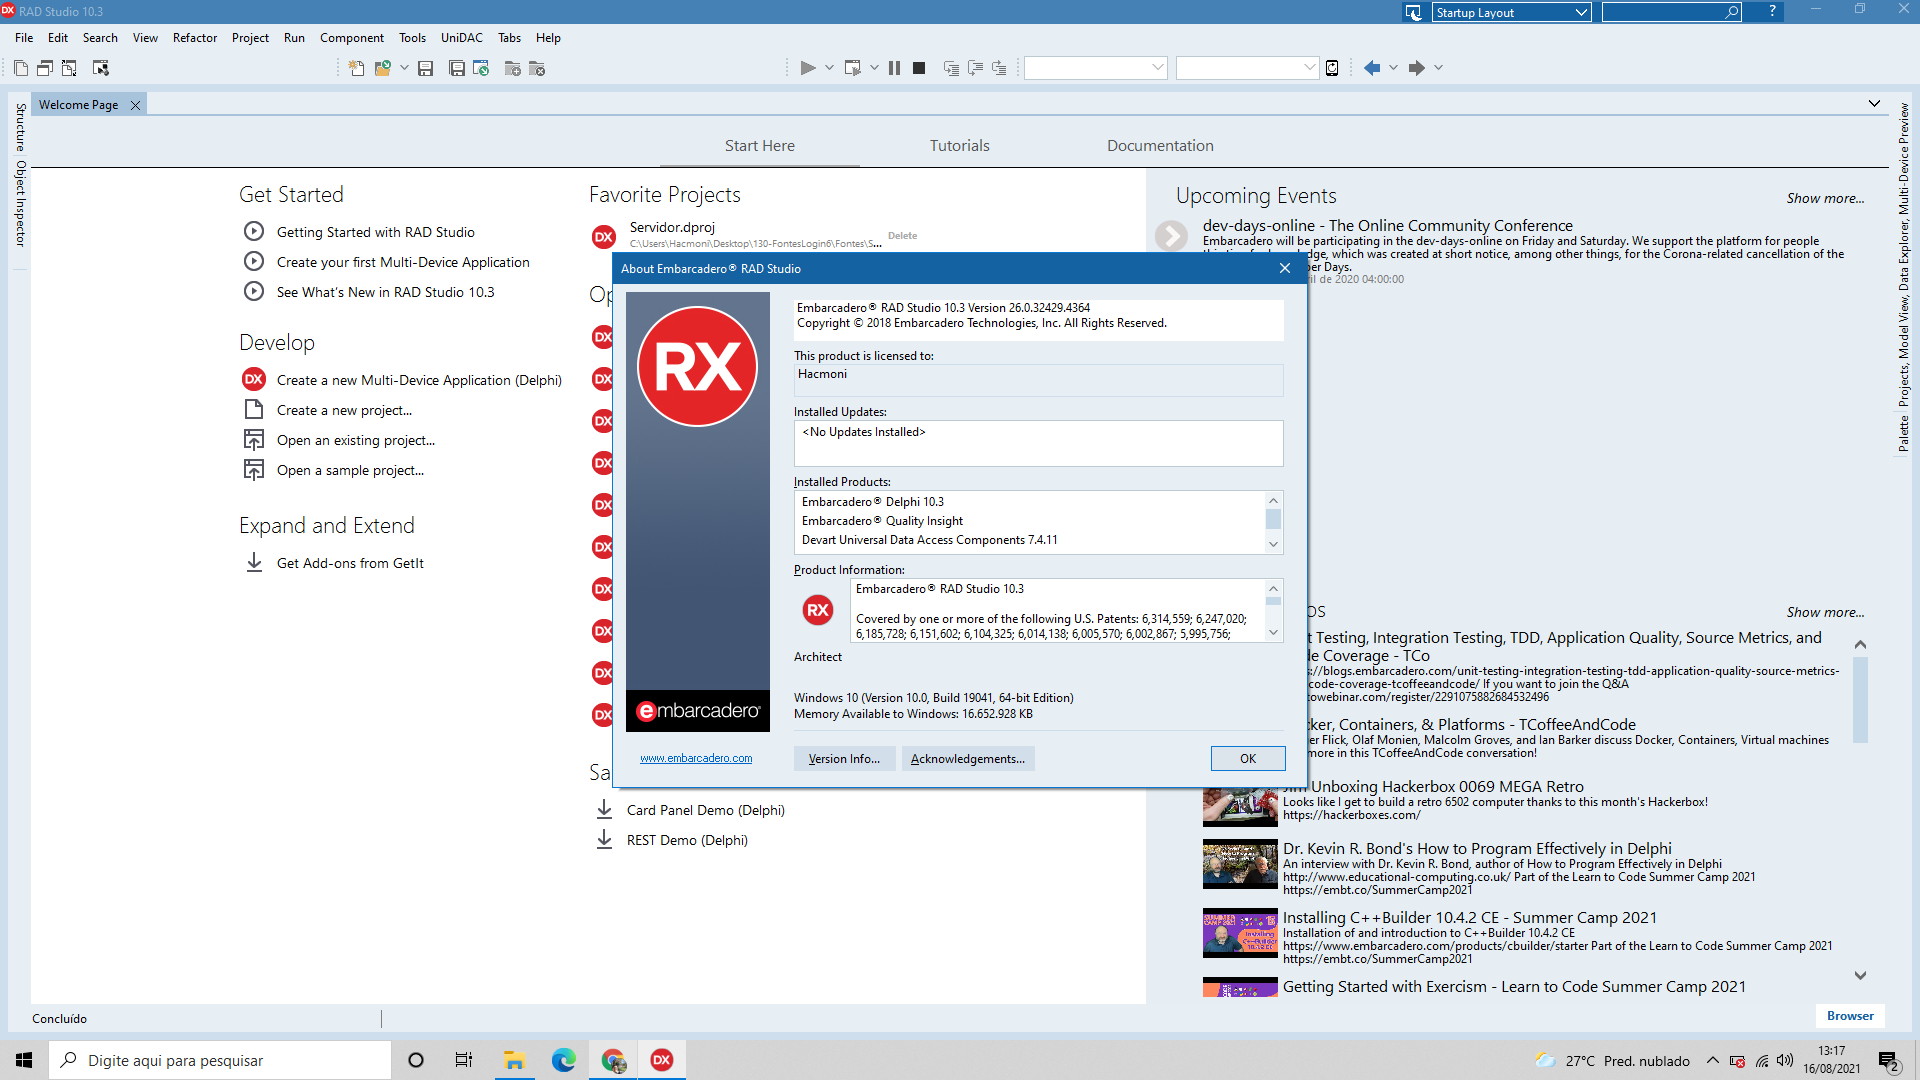Image resolution: width=1920 pixels, height=1080 pixels.
Task: Click the Open file toolbar icon
Action: (382, 68)
